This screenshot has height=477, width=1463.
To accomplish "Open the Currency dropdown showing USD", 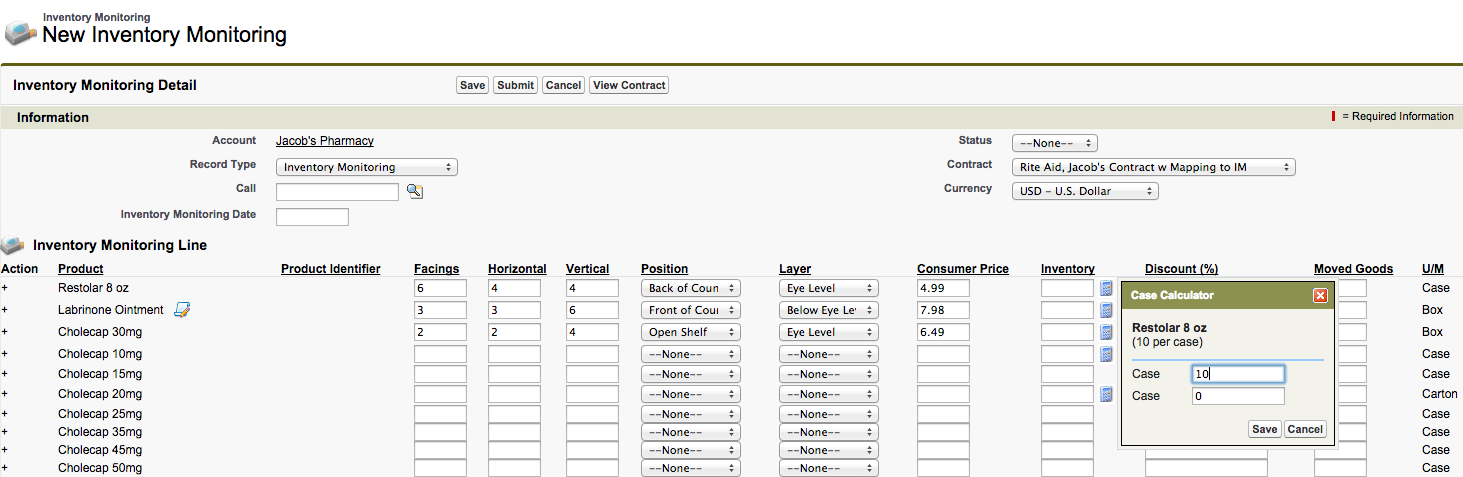I will click(x=1084, y=191).
